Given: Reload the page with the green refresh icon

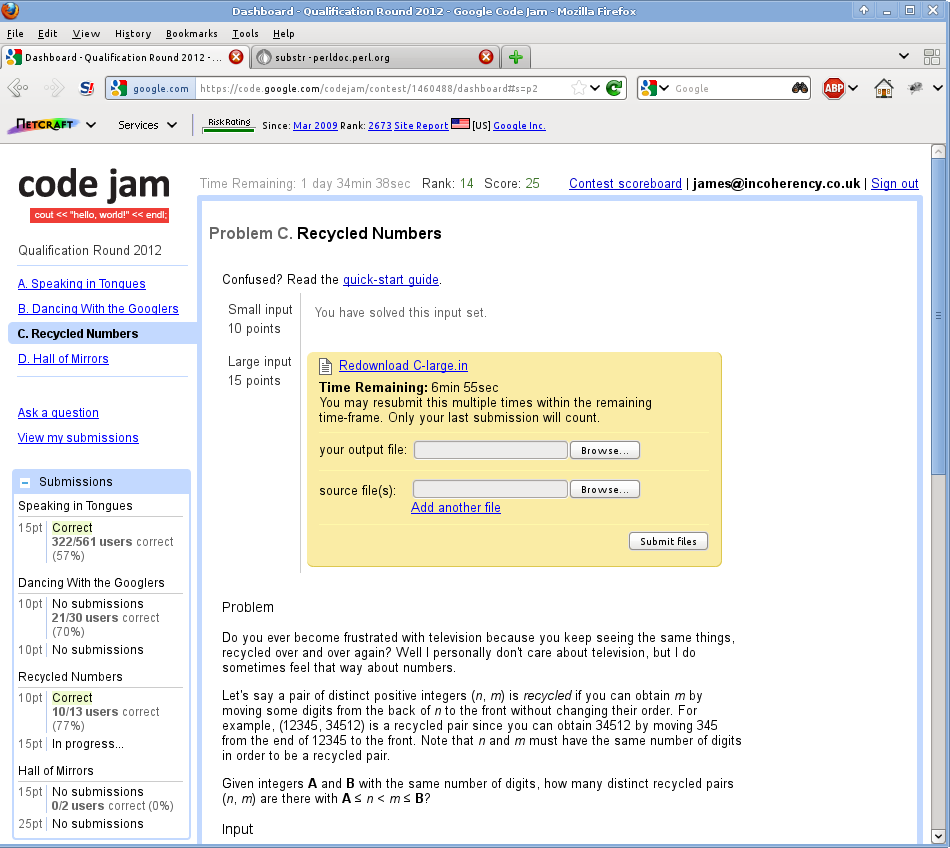Looking at the screenshot, I should (x=614, y=88).
